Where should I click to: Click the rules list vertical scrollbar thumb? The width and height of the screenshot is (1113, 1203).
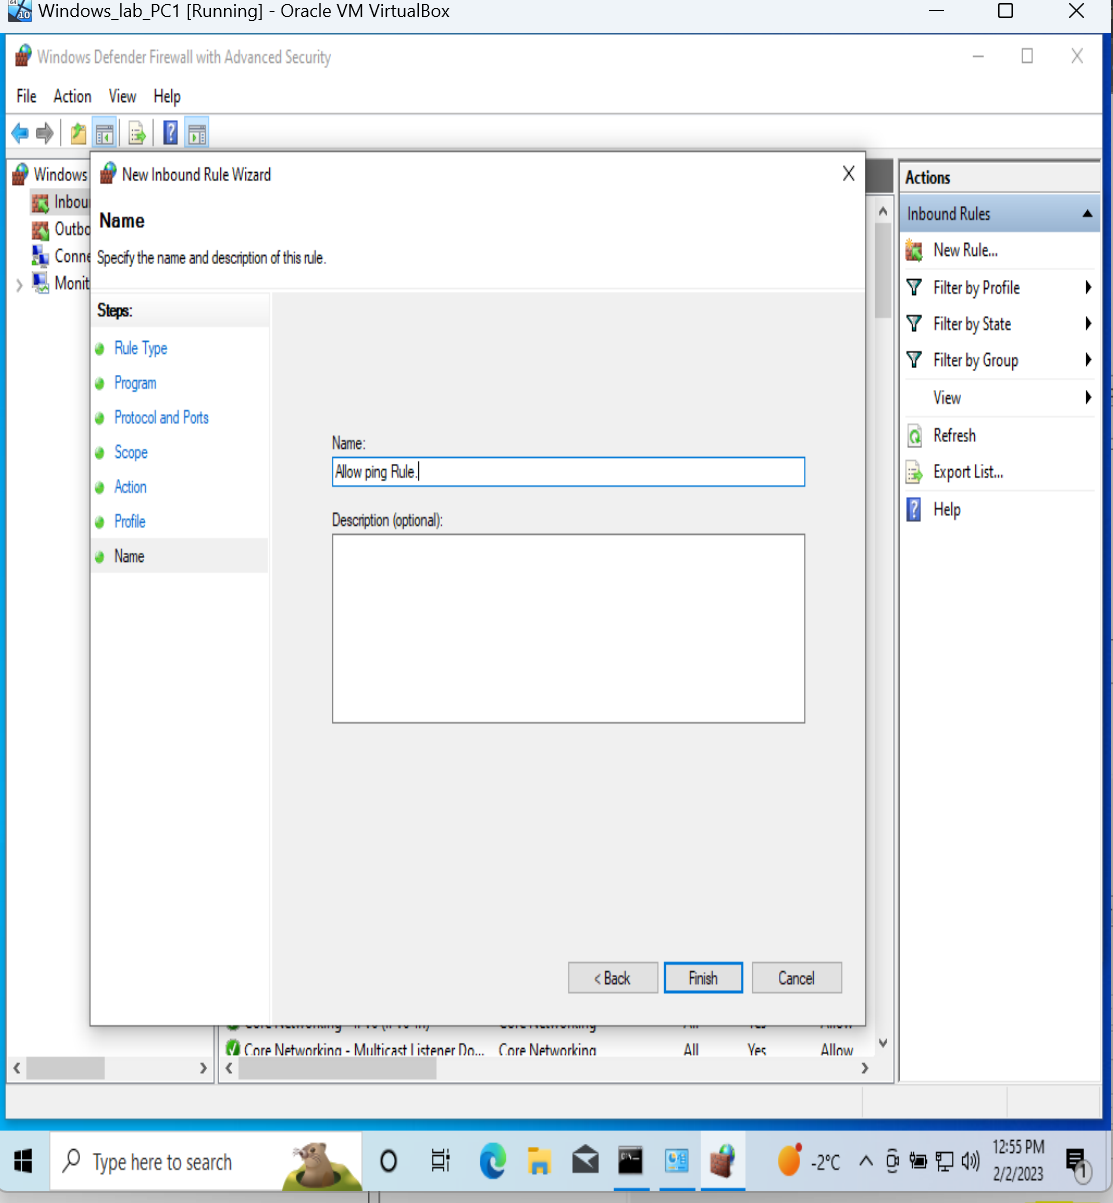click(882, 270)
